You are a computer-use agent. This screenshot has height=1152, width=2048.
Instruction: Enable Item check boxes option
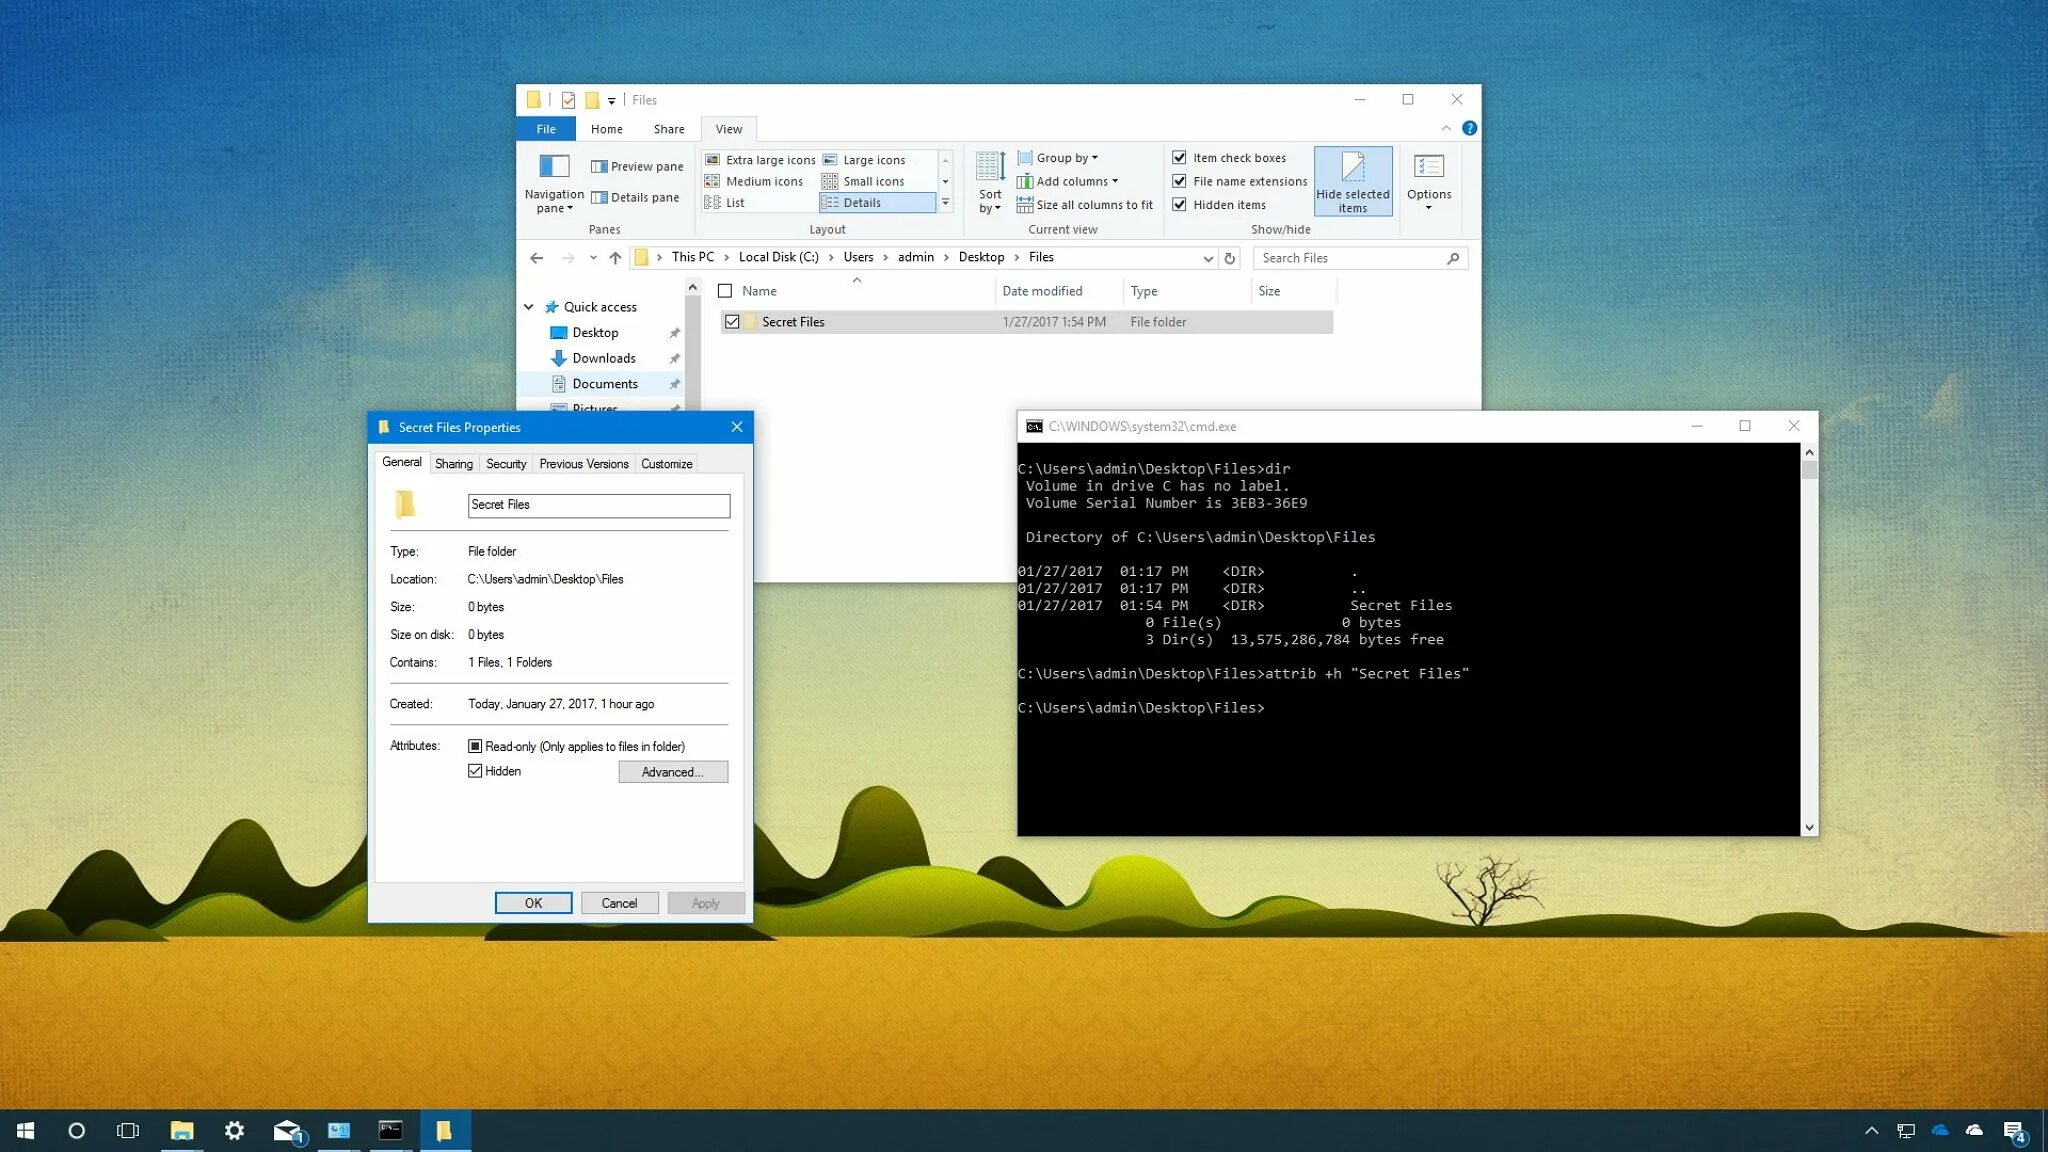pos(1179,158)
